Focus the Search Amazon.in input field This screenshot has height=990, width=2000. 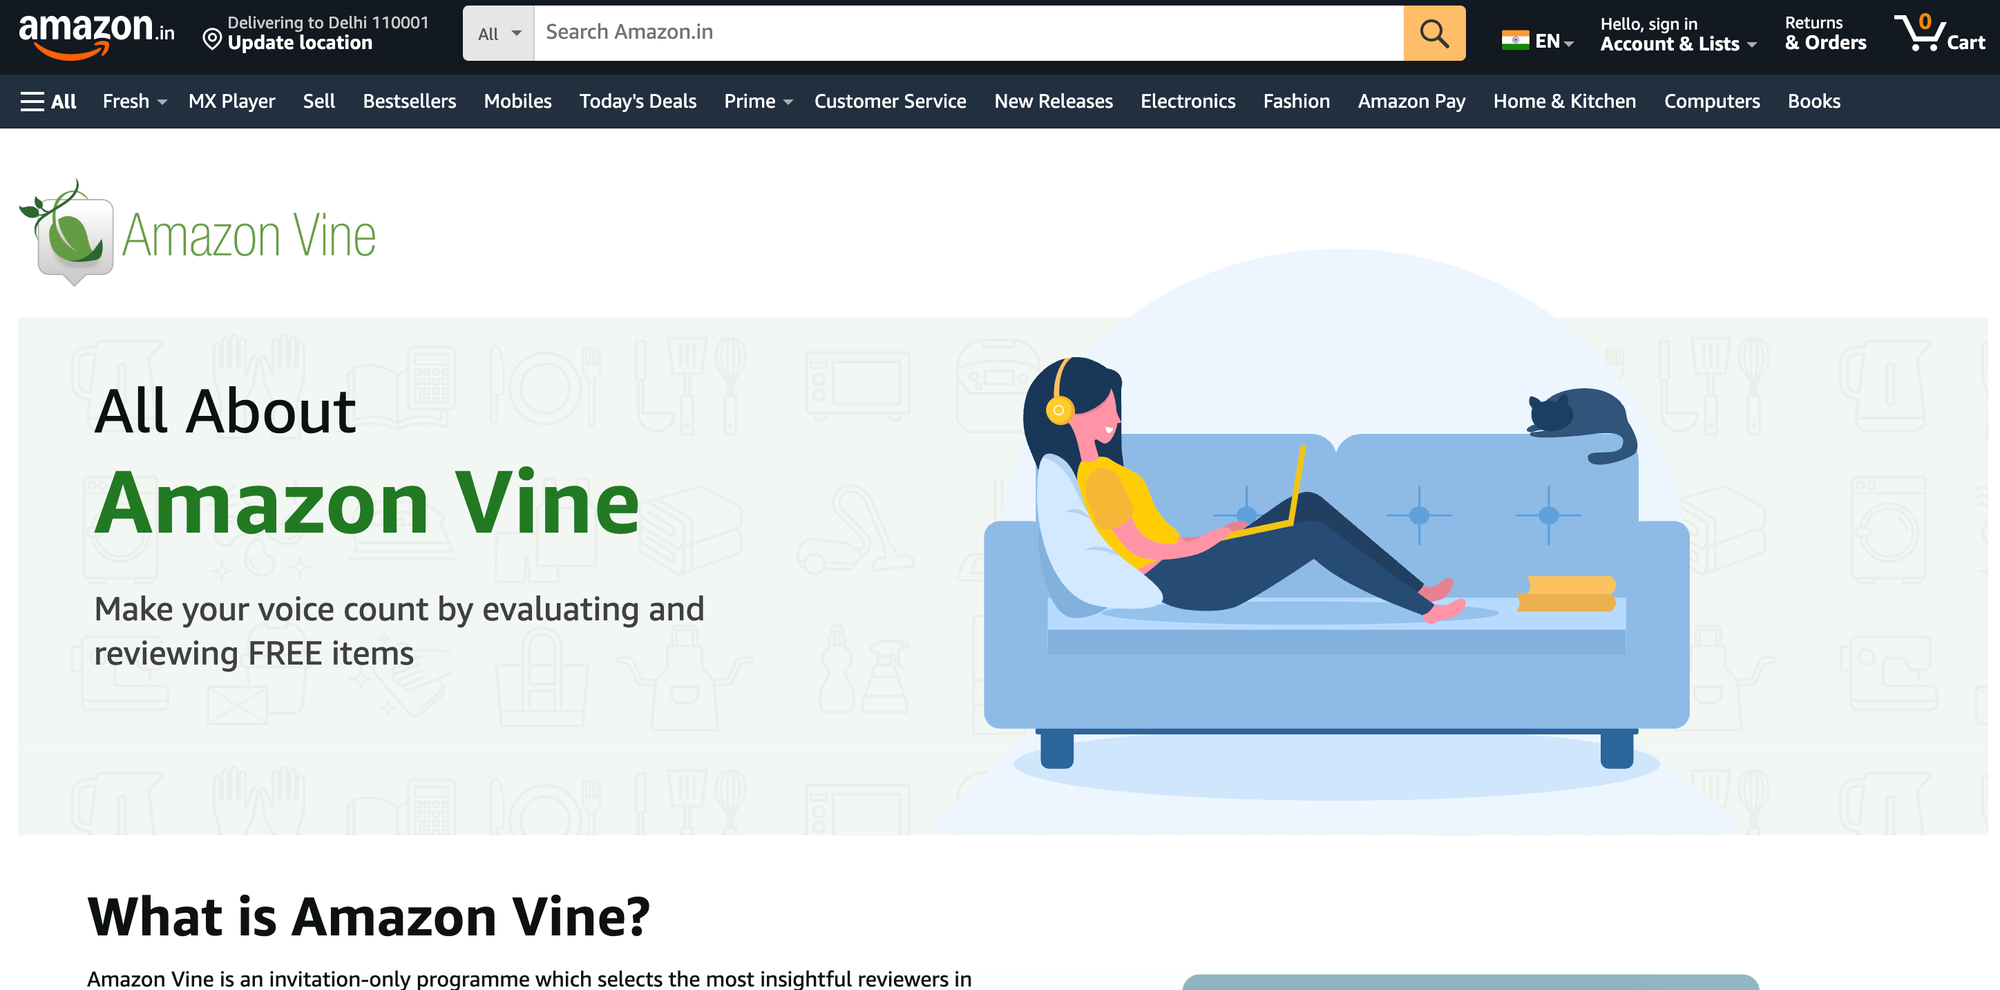click(x=969, y=33)
